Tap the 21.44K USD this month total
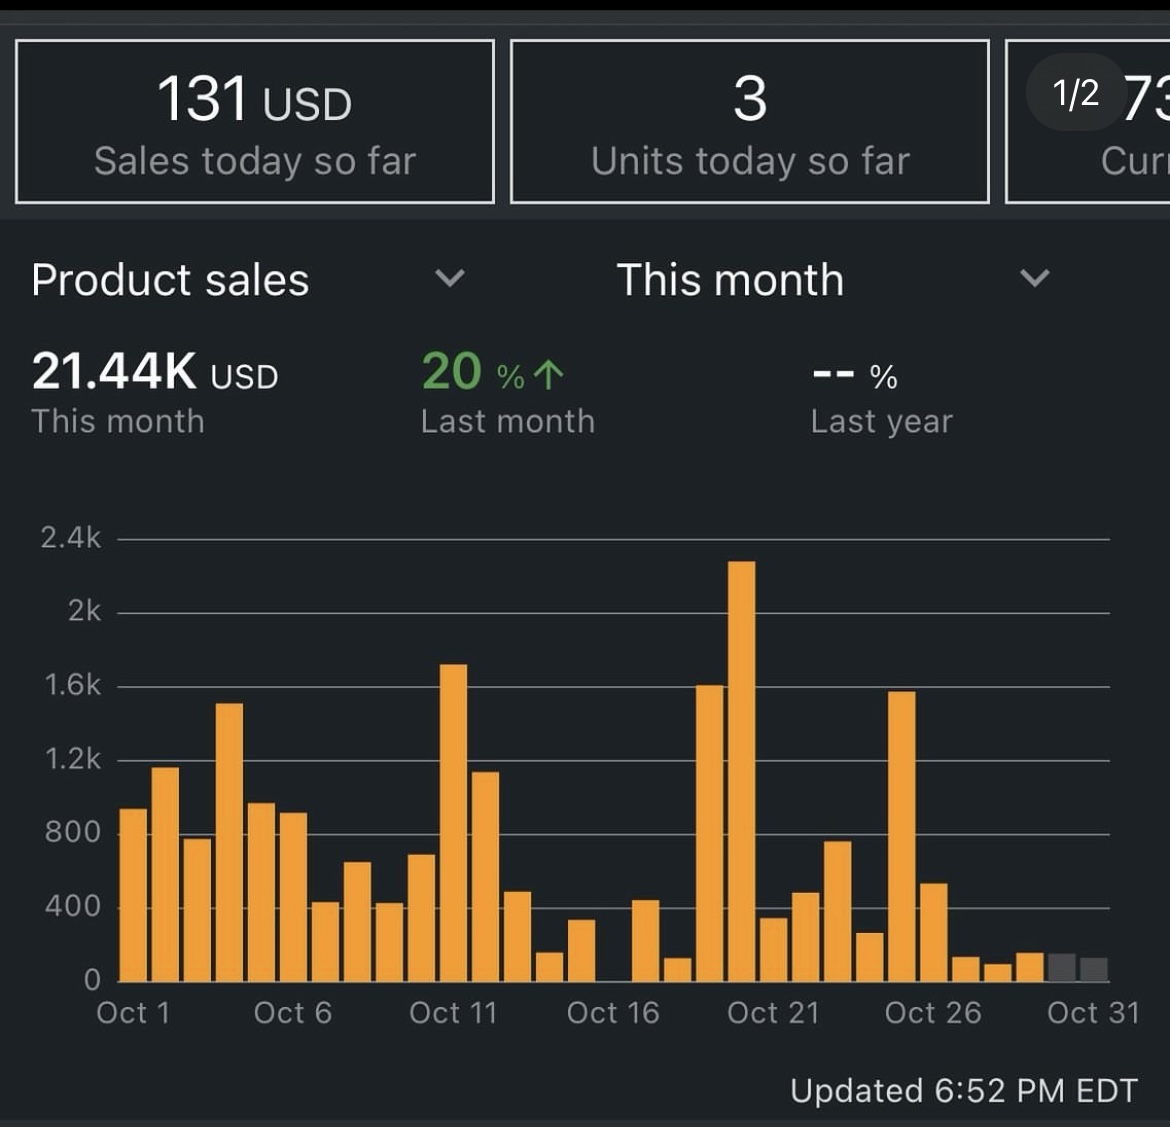 click(155, 372)
